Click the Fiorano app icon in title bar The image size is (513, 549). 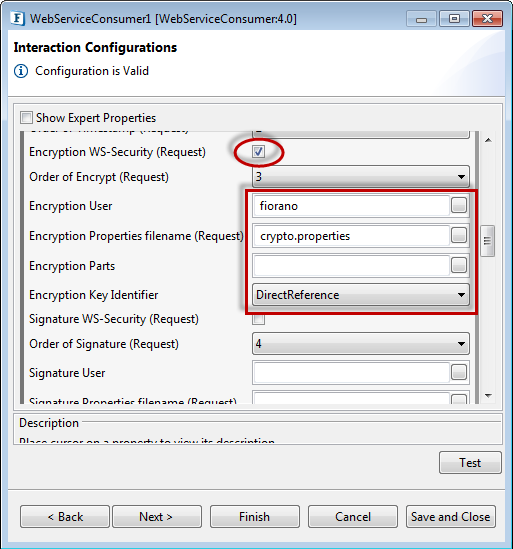17,19
